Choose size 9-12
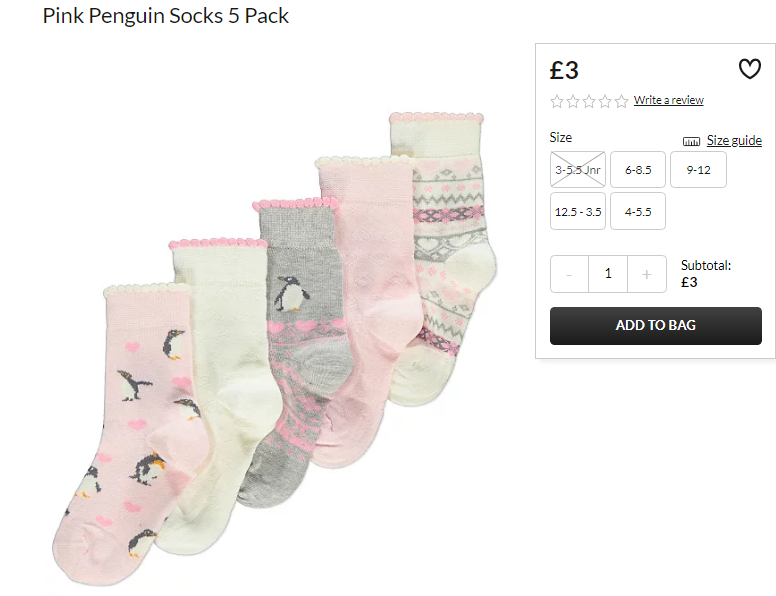Viewport: 776px width, 596px height. point(698,170)
